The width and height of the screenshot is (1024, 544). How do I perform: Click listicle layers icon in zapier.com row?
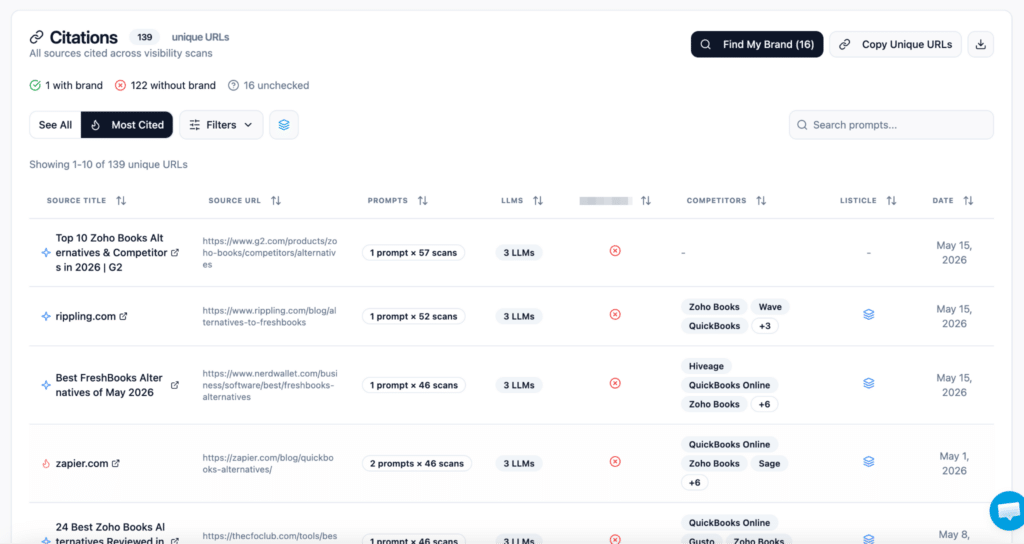click(869, 462)
